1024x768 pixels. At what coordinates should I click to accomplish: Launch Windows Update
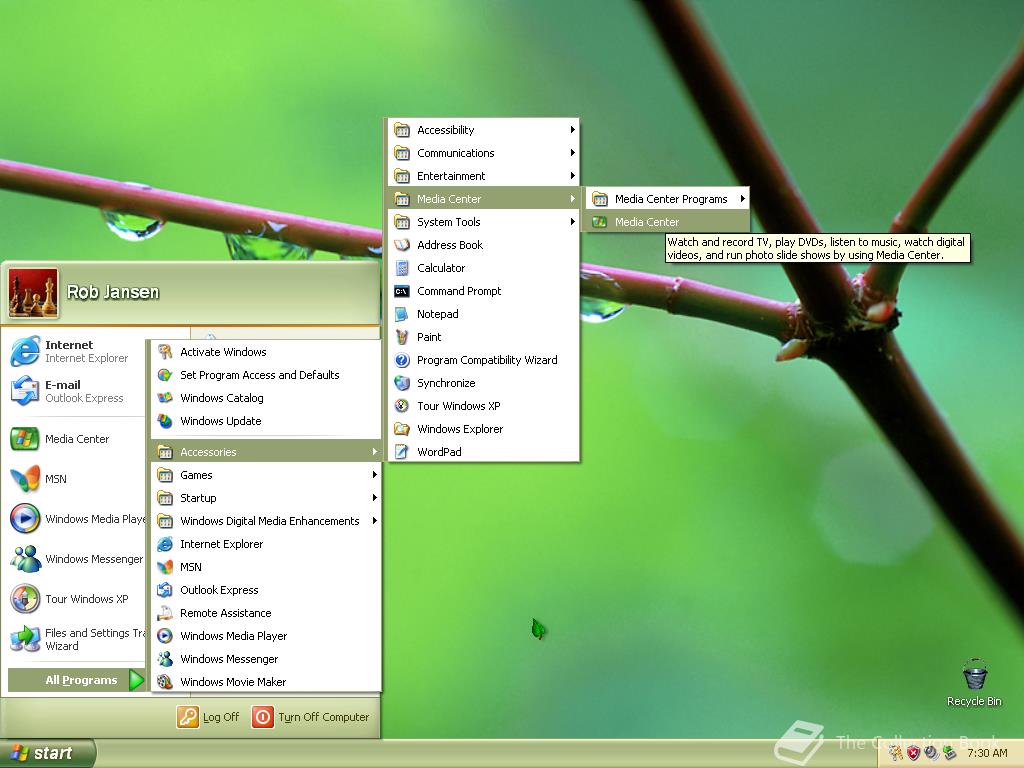pos(266,421)
